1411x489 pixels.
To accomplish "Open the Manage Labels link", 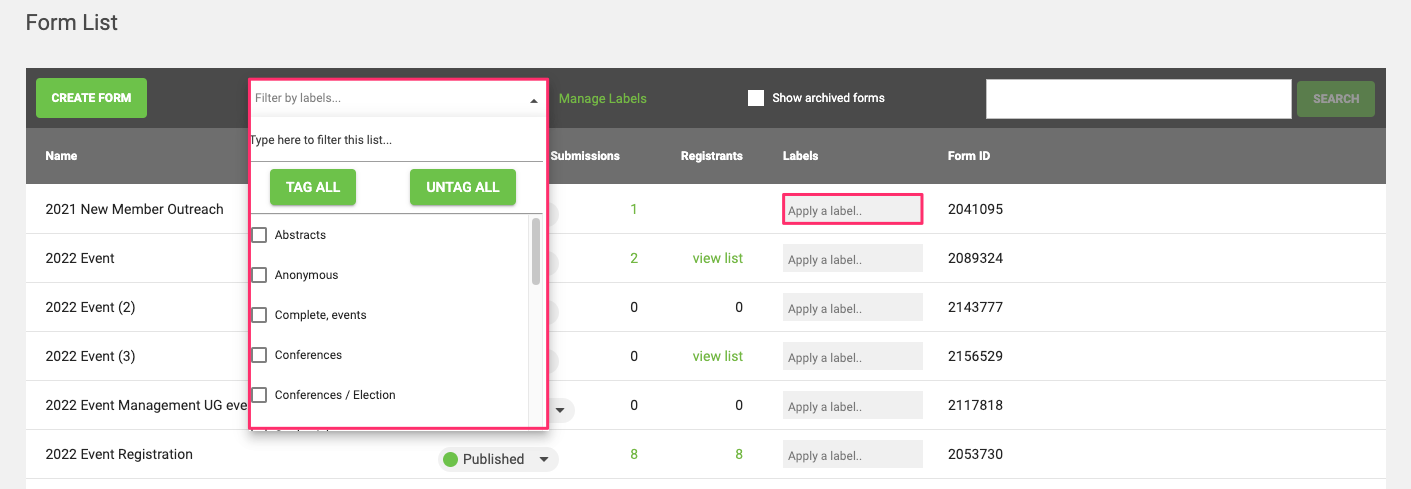I will pos(602,99).
